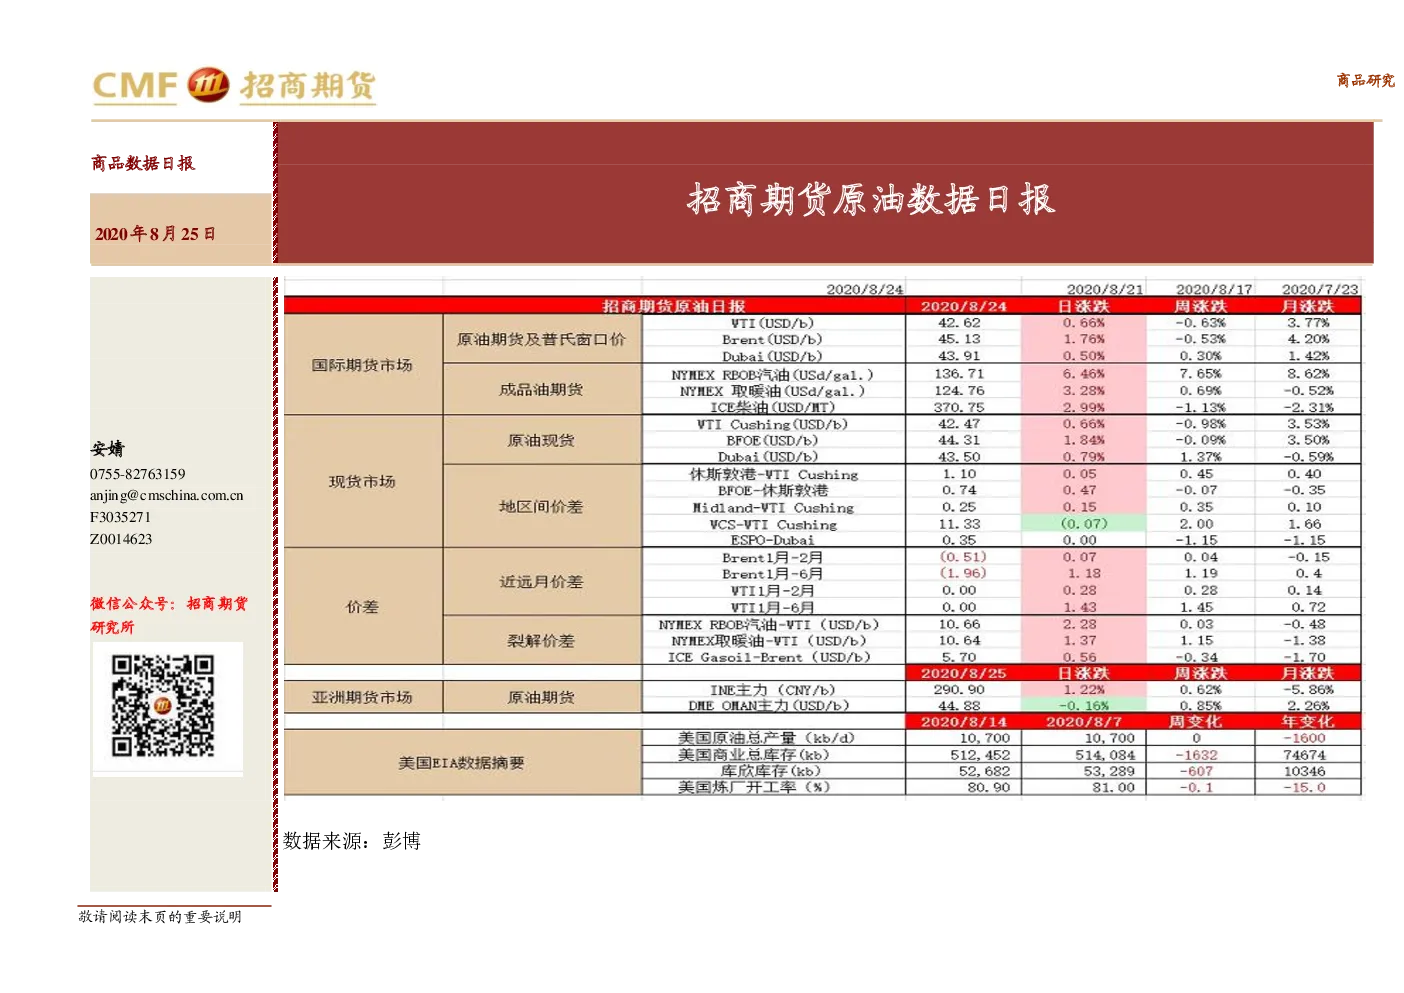Viewport: 1404px width, 993px height.
Task: Select the header text 商品研究
Action: 1365,80
